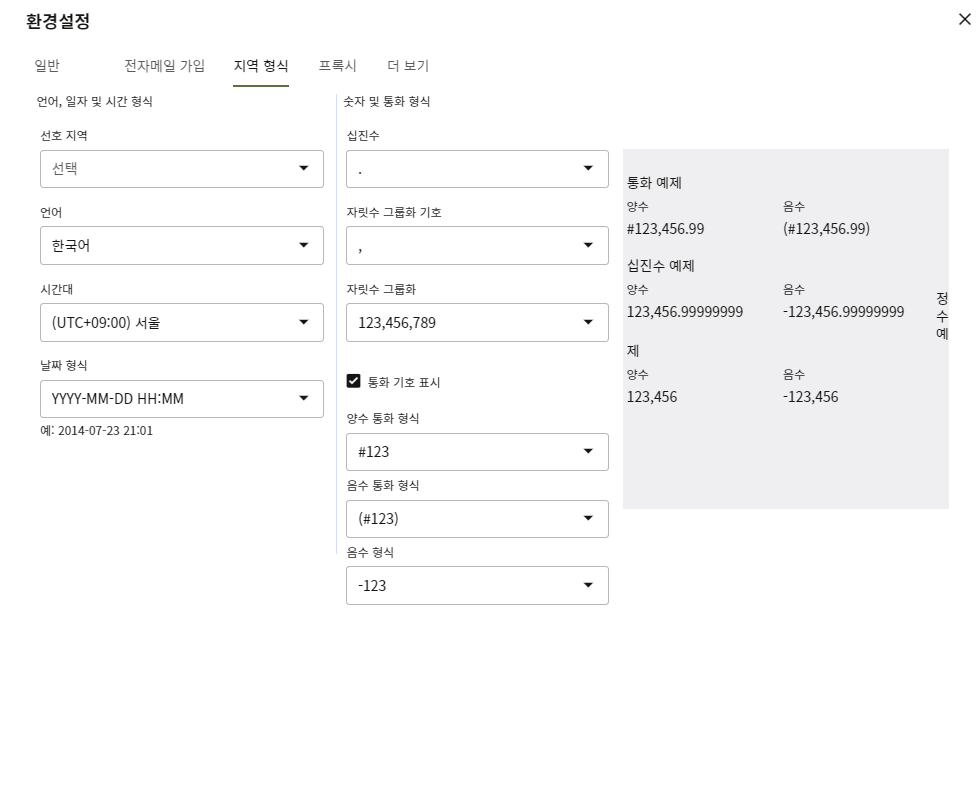Click the arrow icon next to (#123)
This screenshot has height=790, width=980.
click(x=588, y=519)
